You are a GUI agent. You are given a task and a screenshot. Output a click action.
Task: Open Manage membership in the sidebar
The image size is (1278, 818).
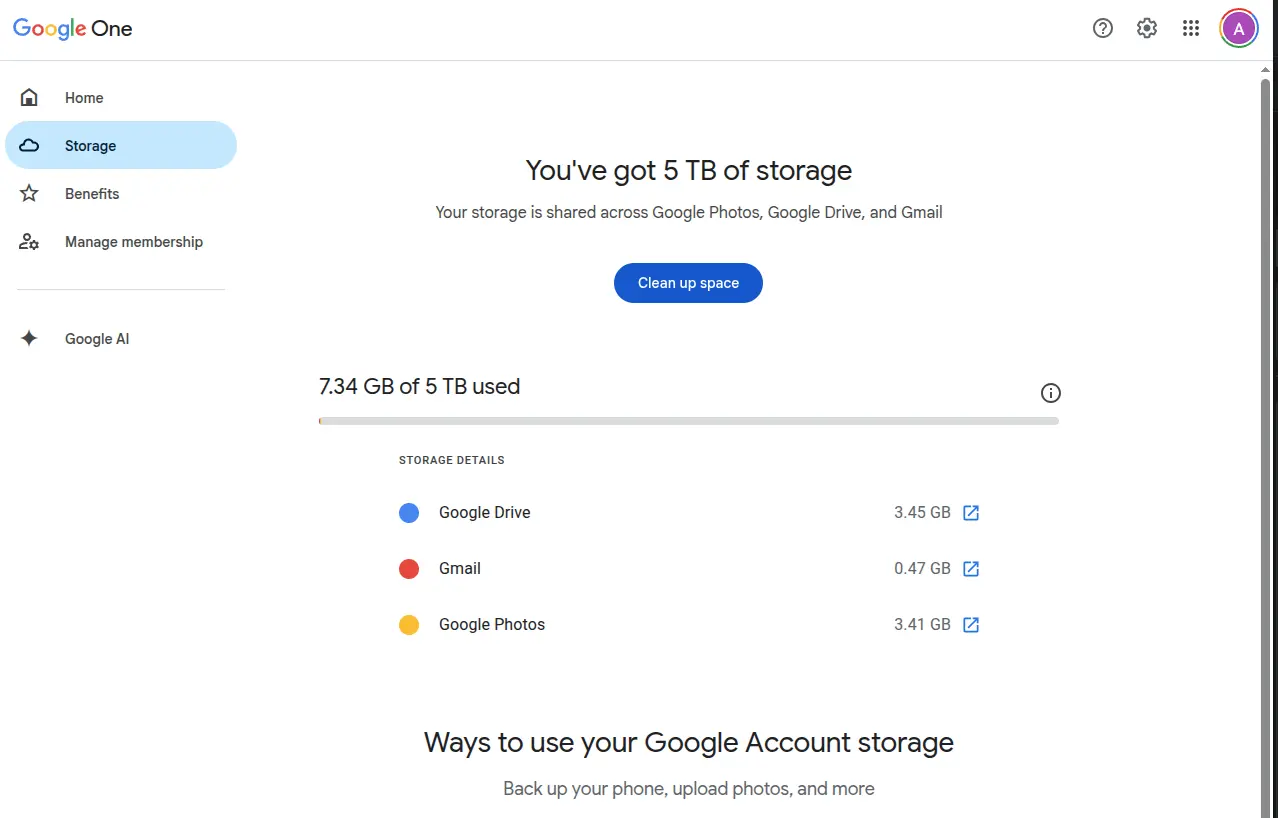coord(121,241)
